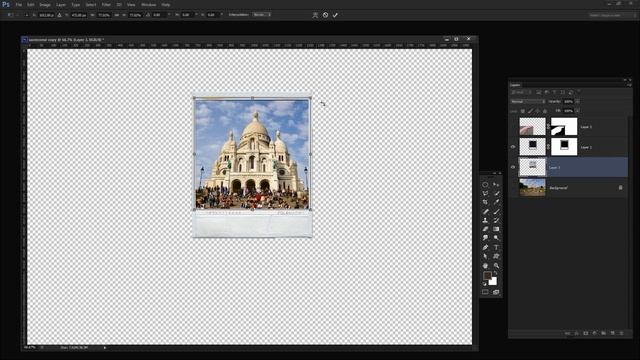Click the foreground color swatch

pyautogui.click(x=487, y=276)
